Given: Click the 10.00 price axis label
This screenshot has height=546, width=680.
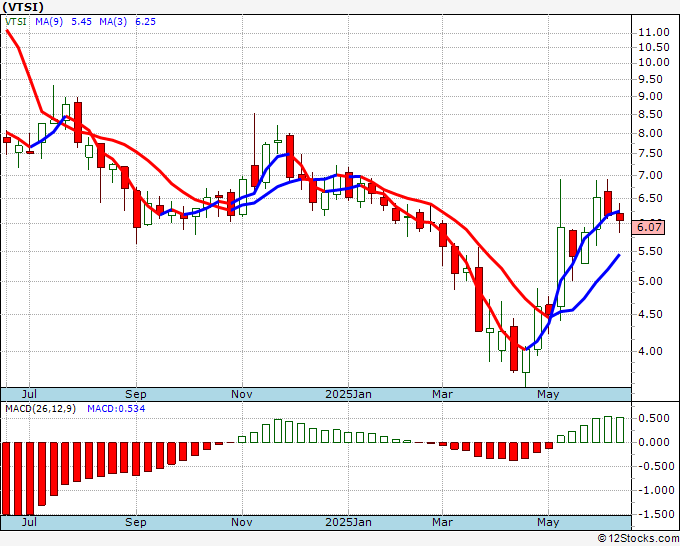Looking at the screenshot, I should (654, 62).
